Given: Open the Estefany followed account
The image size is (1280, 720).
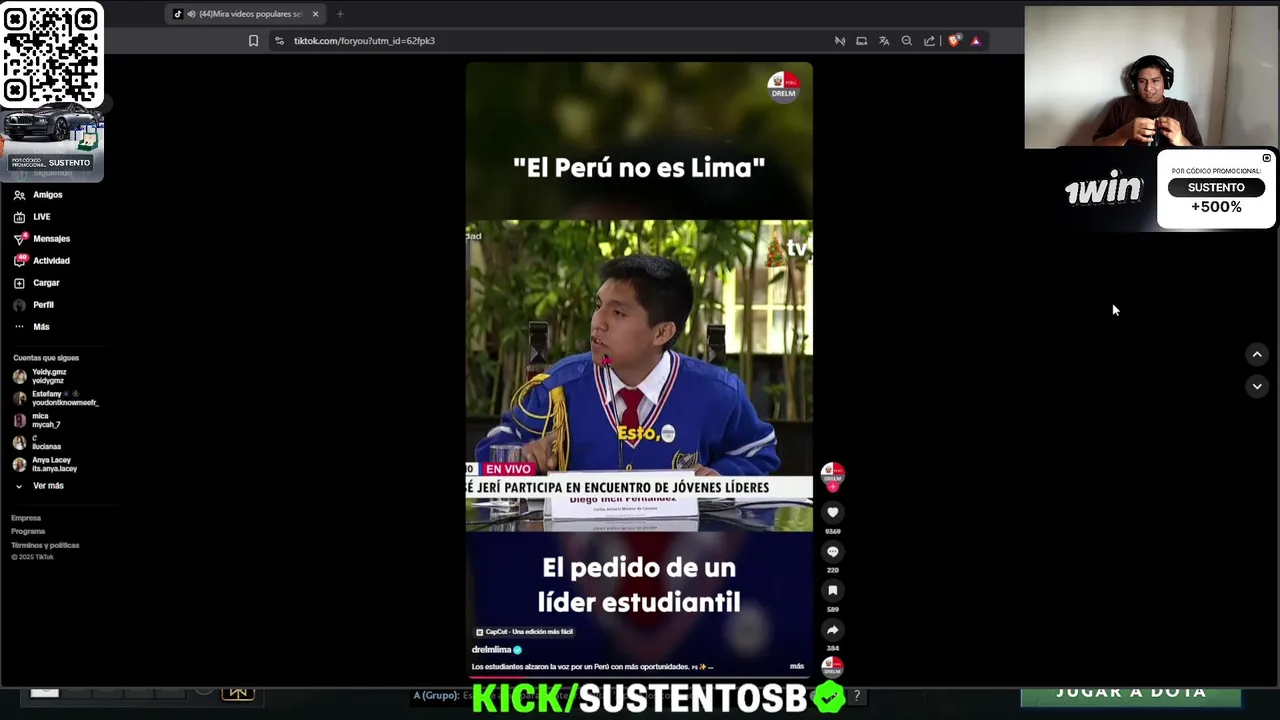Looking at the screenshot, I should coord(56,398).
